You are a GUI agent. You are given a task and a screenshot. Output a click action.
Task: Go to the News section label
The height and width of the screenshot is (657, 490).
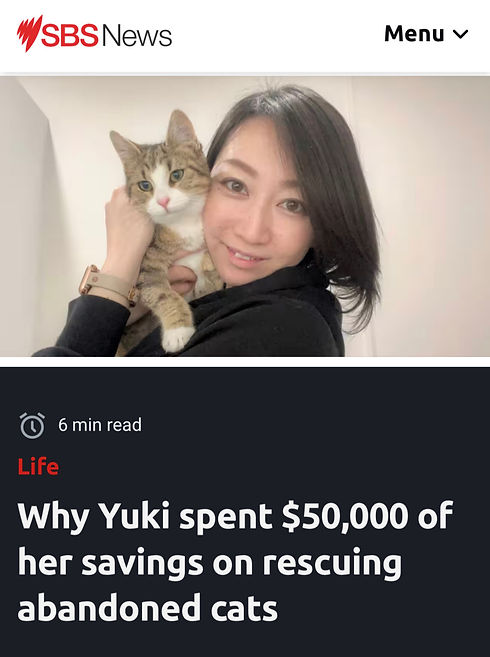(137, 35)
